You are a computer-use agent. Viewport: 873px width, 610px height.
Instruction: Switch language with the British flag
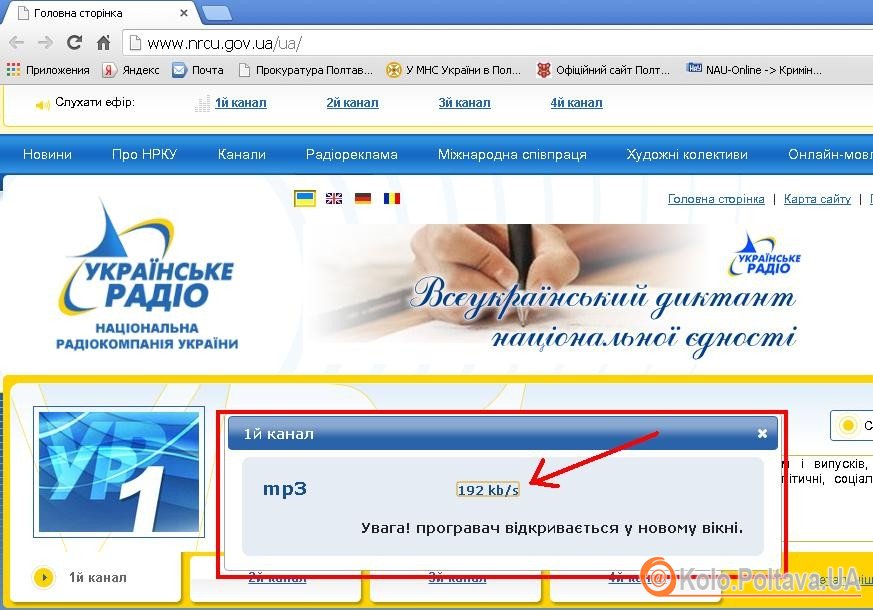(x=334, y=198)
